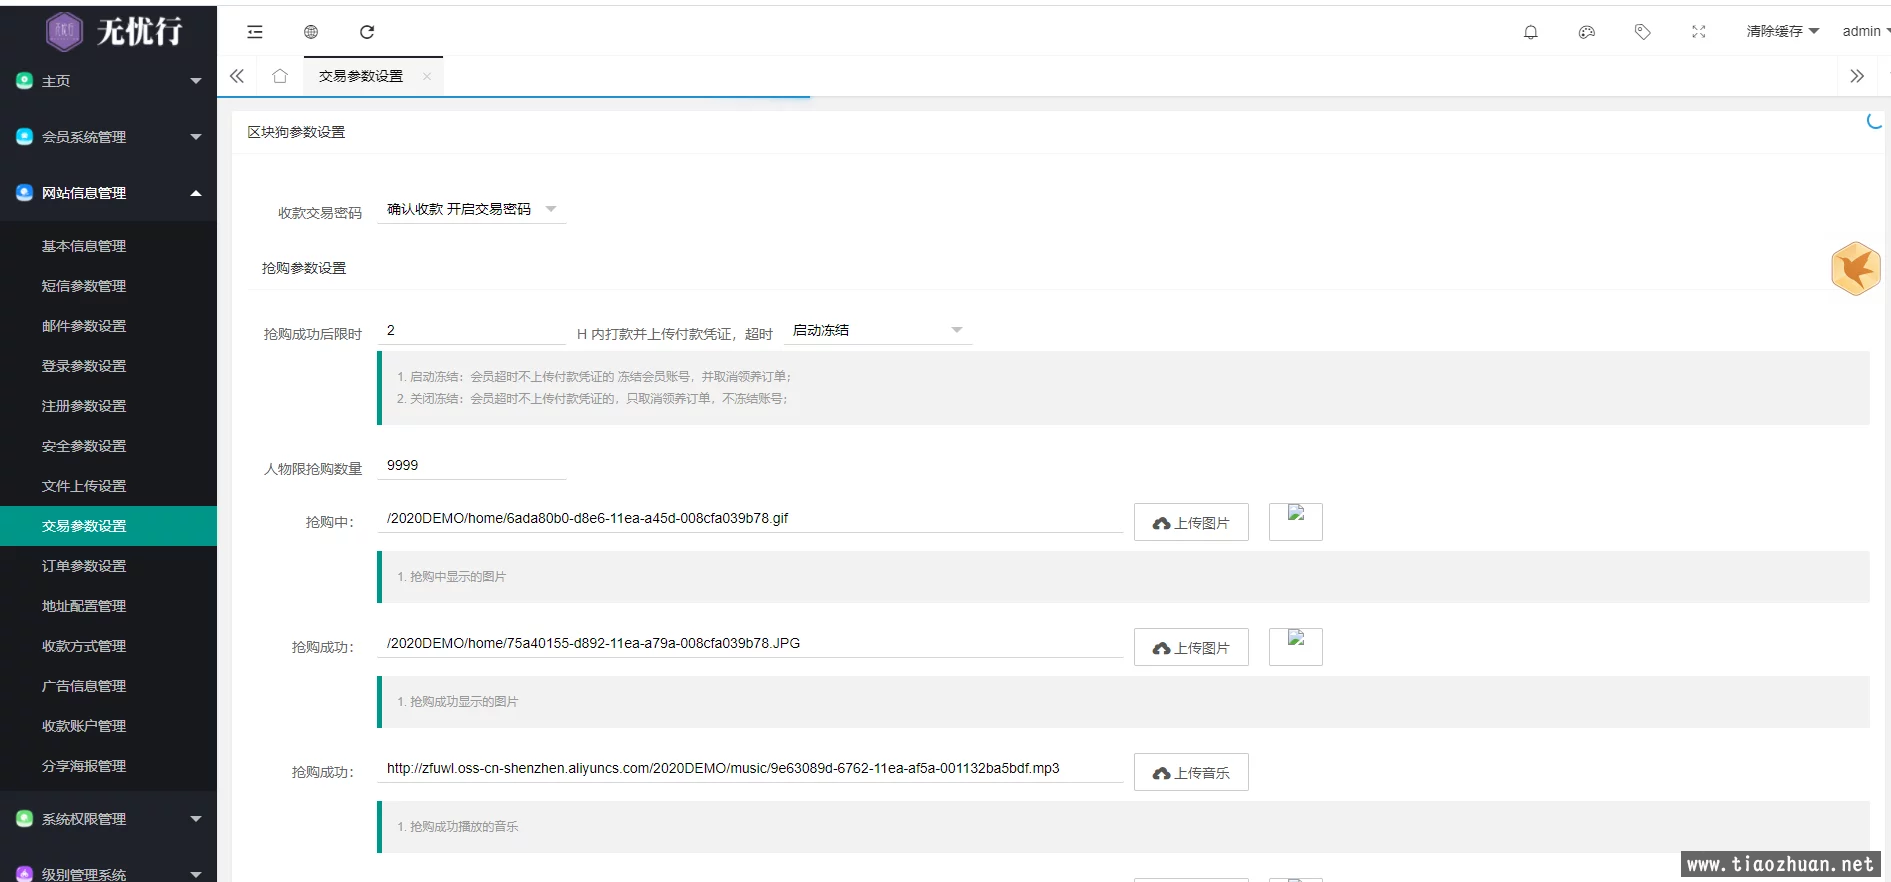Select 收款方式管理 menu item
Viewport: 1891px width, 882px height.
(x=84, y=646)
